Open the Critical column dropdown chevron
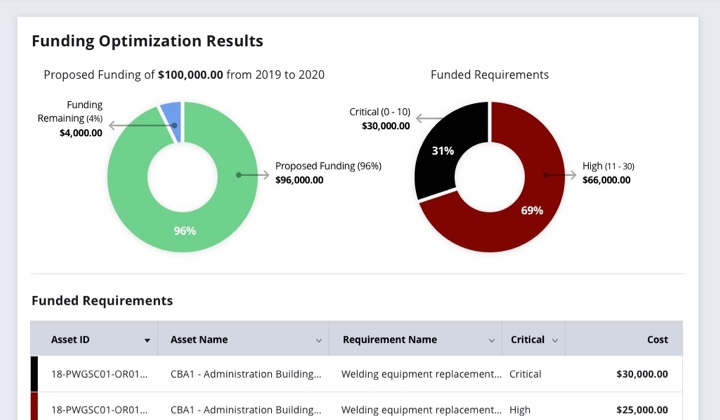This screenshot has height=420, width=720. [x=555, y=340]
